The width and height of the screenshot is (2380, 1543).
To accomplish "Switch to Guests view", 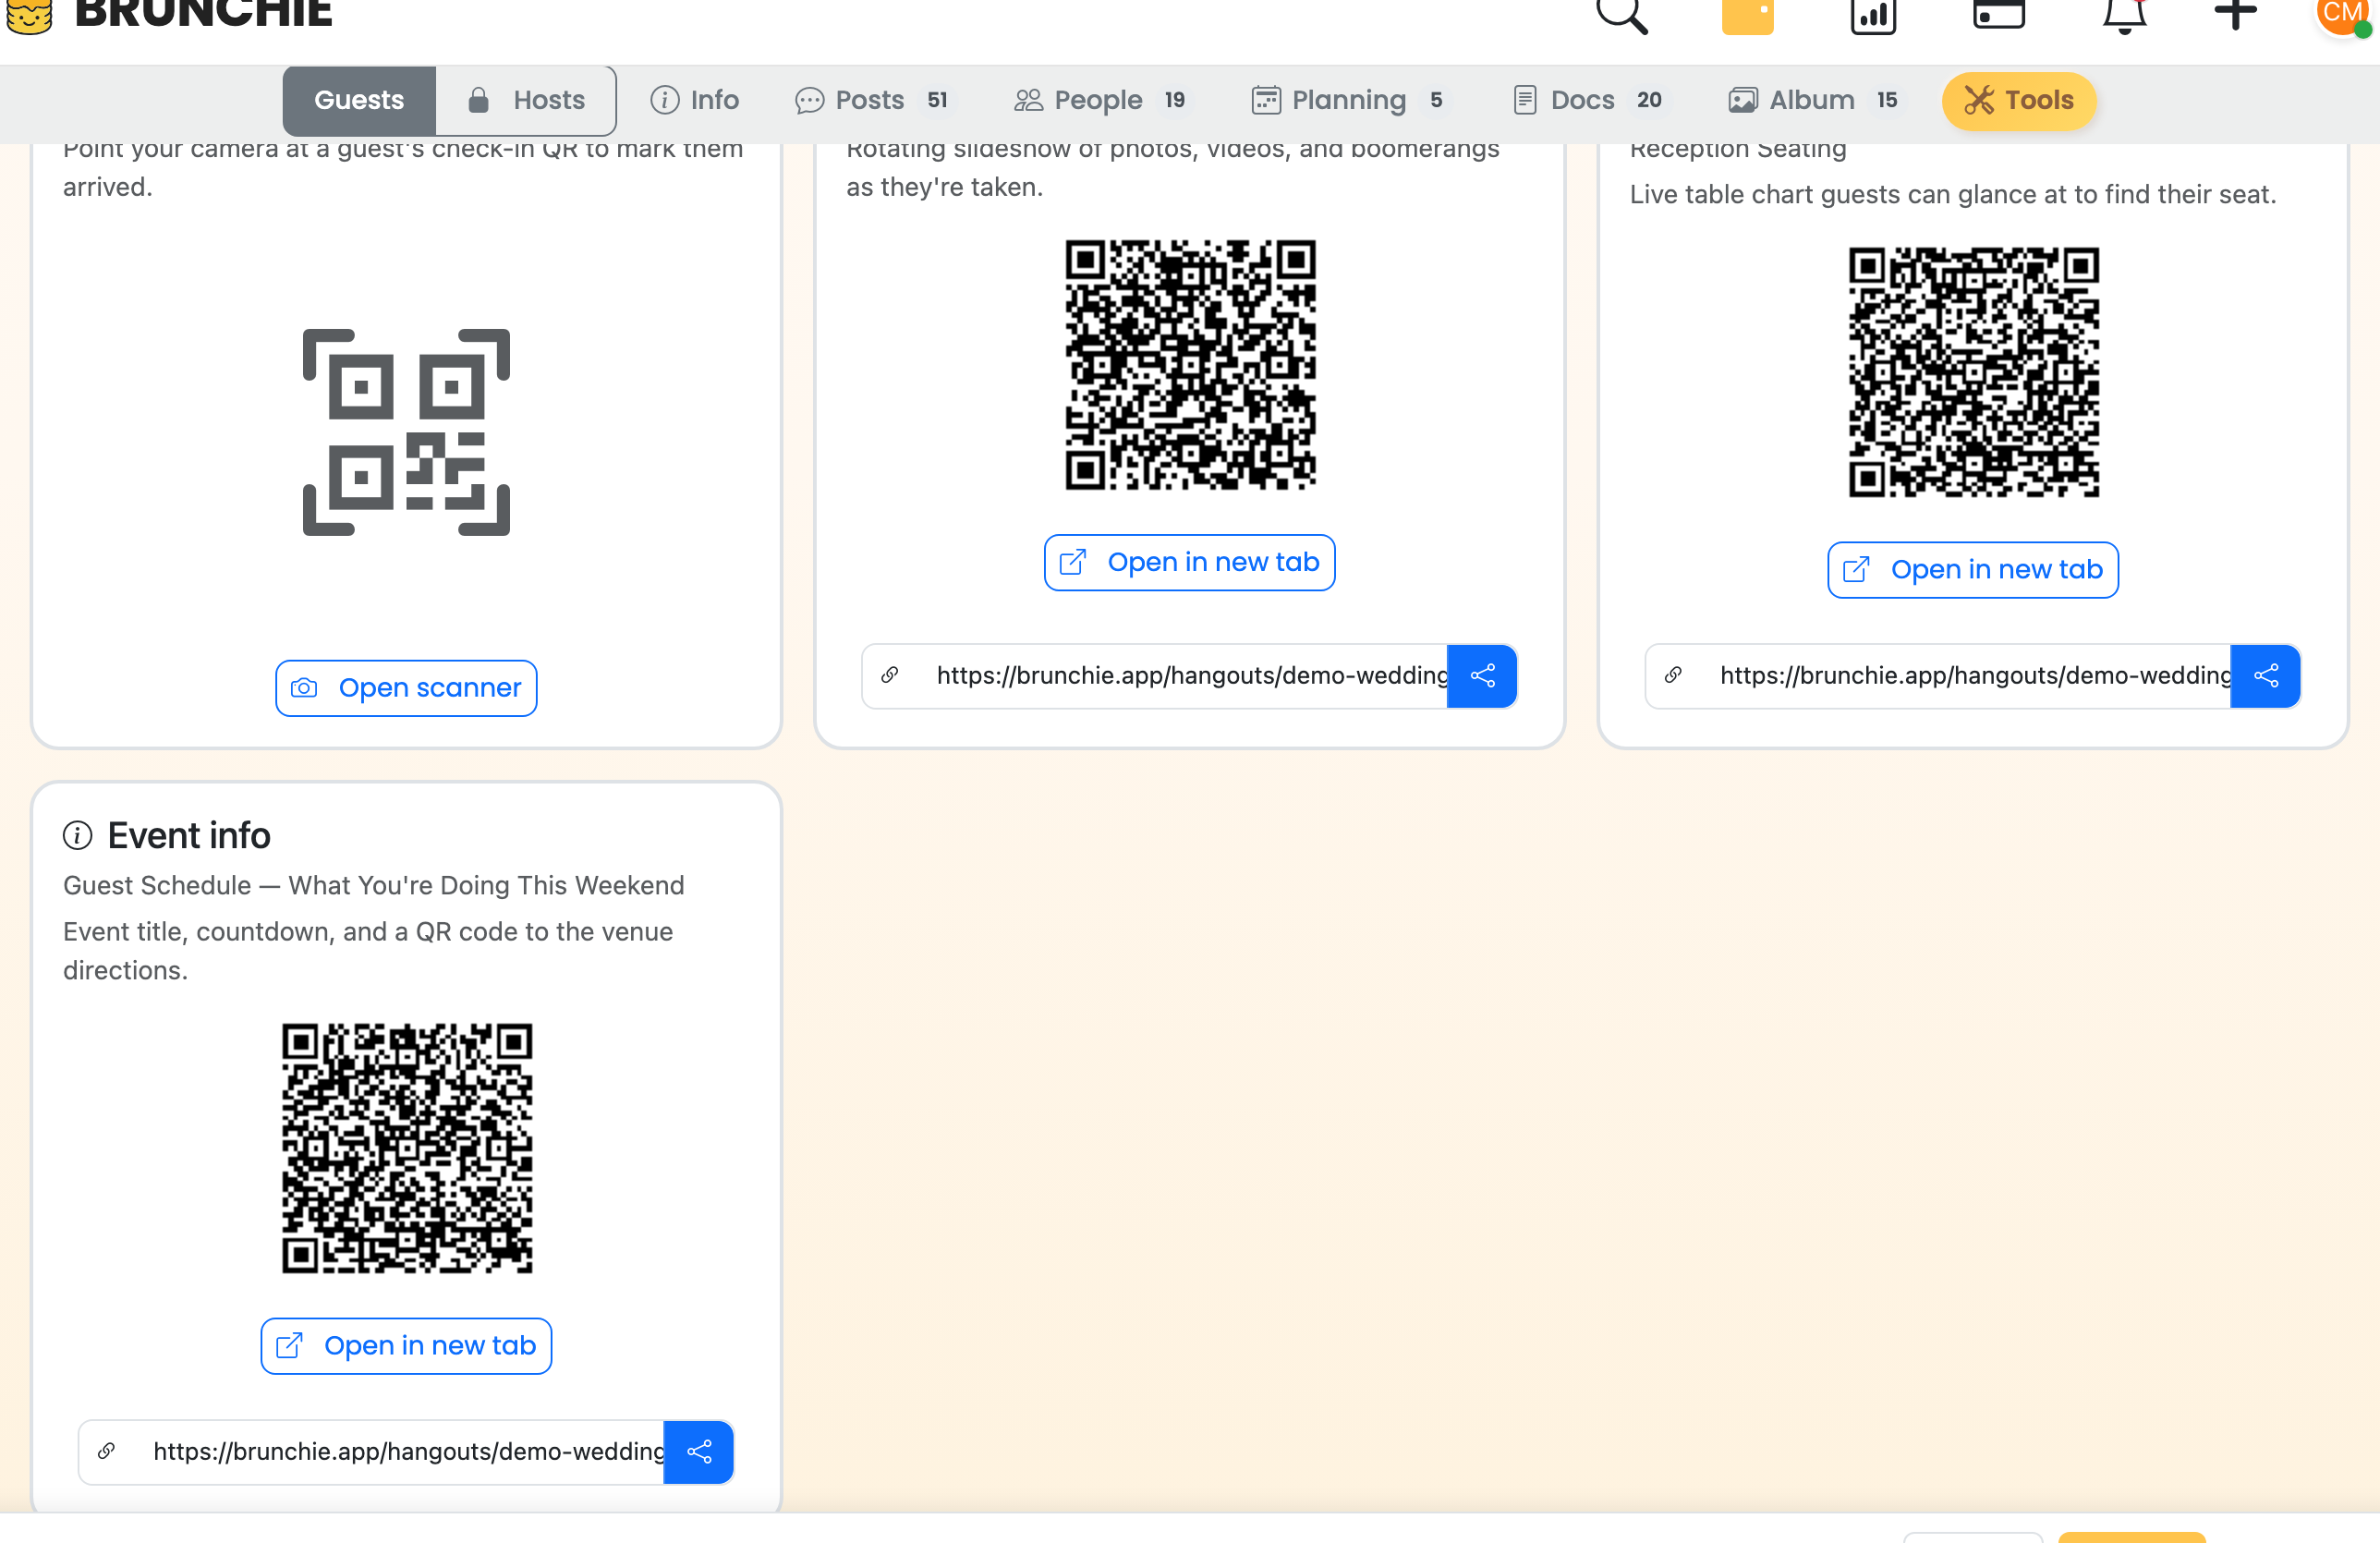I will pyautogui.click(x=359, y=100).
